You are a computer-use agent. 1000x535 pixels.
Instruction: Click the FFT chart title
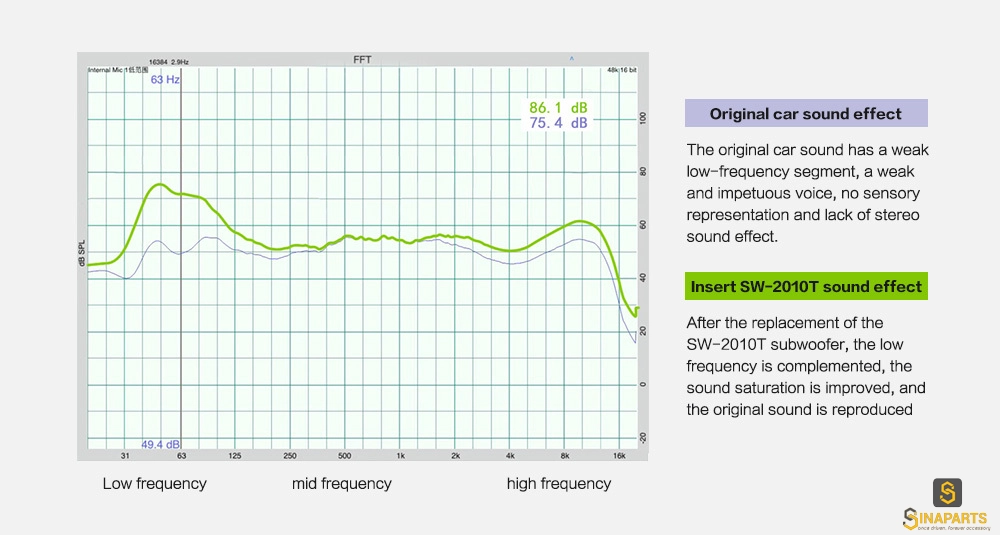point(362,59)
